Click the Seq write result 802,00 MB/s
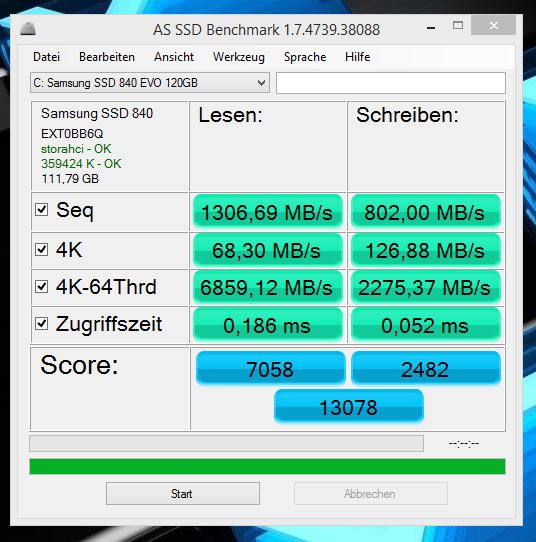Viewport: 536px width, 542px height. click(426, 212)
